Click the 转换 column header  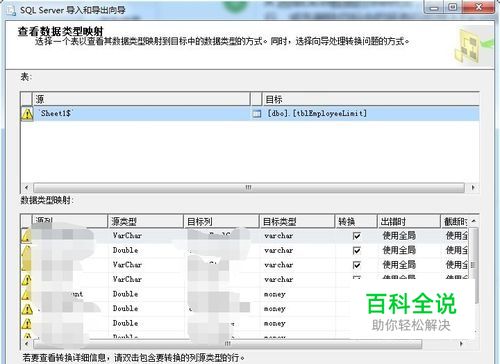point(356,221)
